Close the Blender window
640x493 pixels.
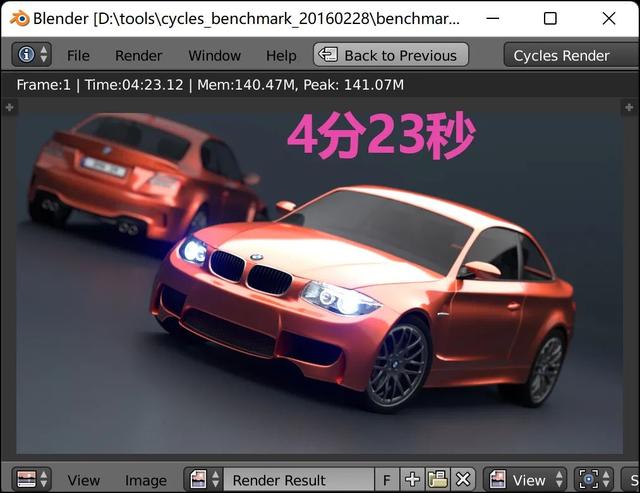click(x=609, y=18)
